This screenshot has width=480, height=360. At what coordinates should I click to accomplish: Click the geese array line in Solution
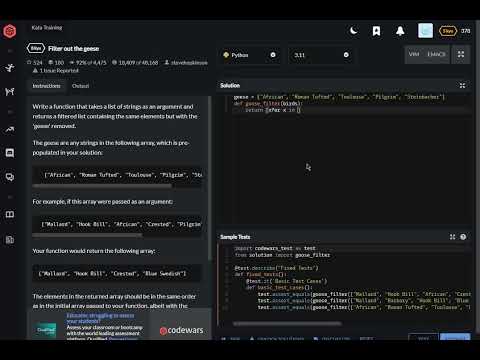tap(339, 97)
